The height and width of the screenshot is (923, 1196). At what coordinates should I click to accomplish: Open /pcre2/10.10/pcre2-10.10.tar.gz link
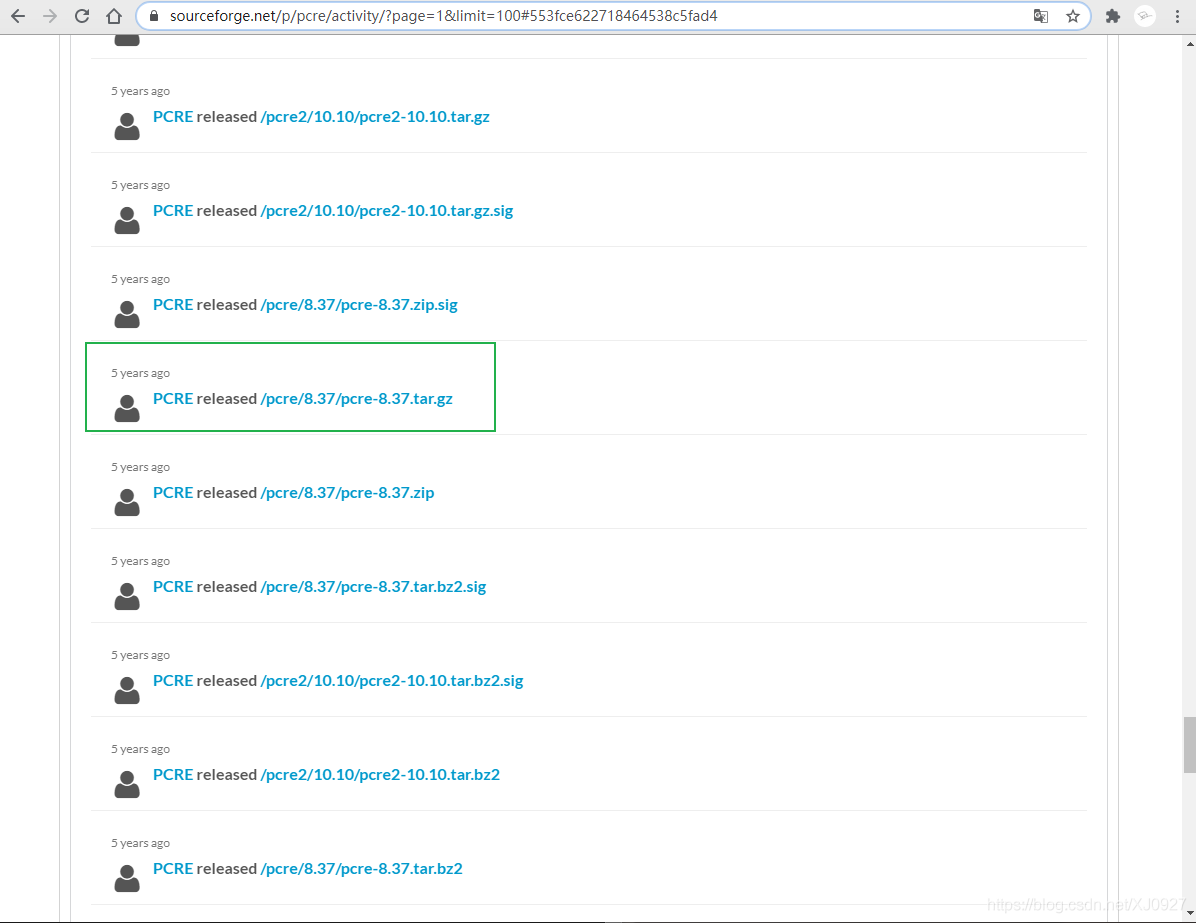(x=375, y=117)
